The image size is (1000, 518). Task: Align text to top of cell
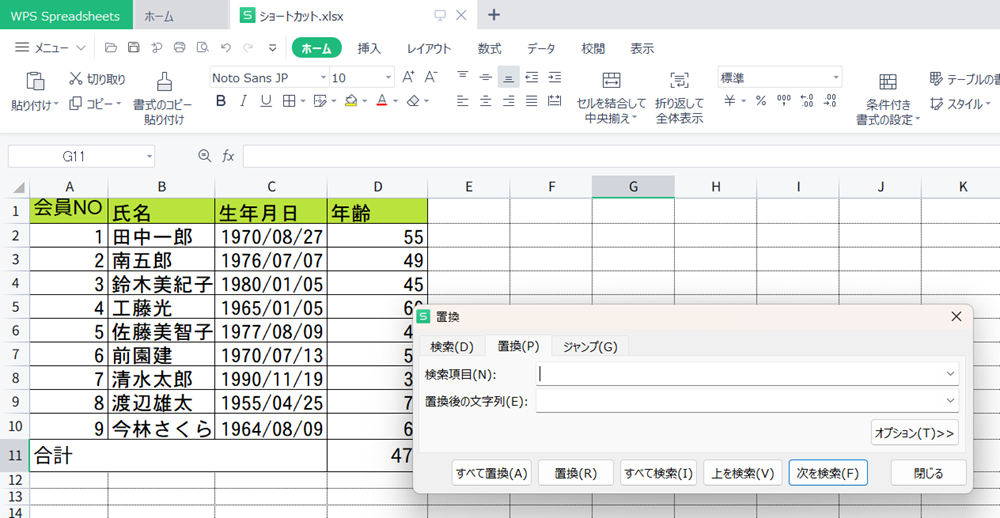click(x=463, y=77)
